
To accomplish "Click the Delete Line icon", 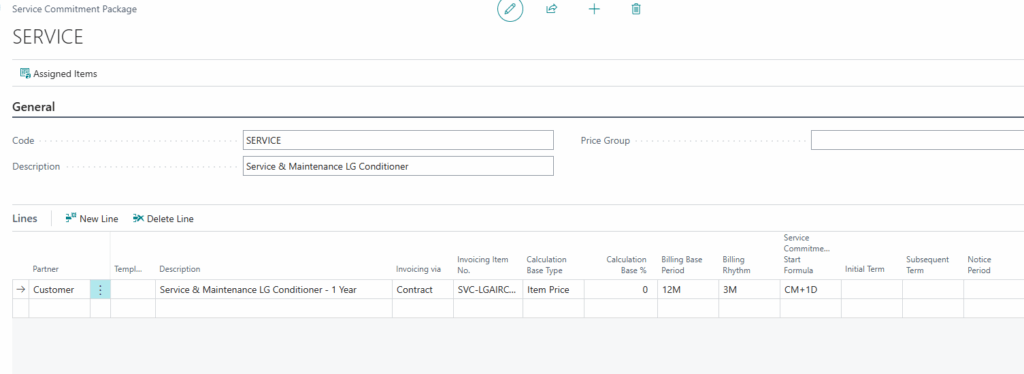I will pos(138,219).
